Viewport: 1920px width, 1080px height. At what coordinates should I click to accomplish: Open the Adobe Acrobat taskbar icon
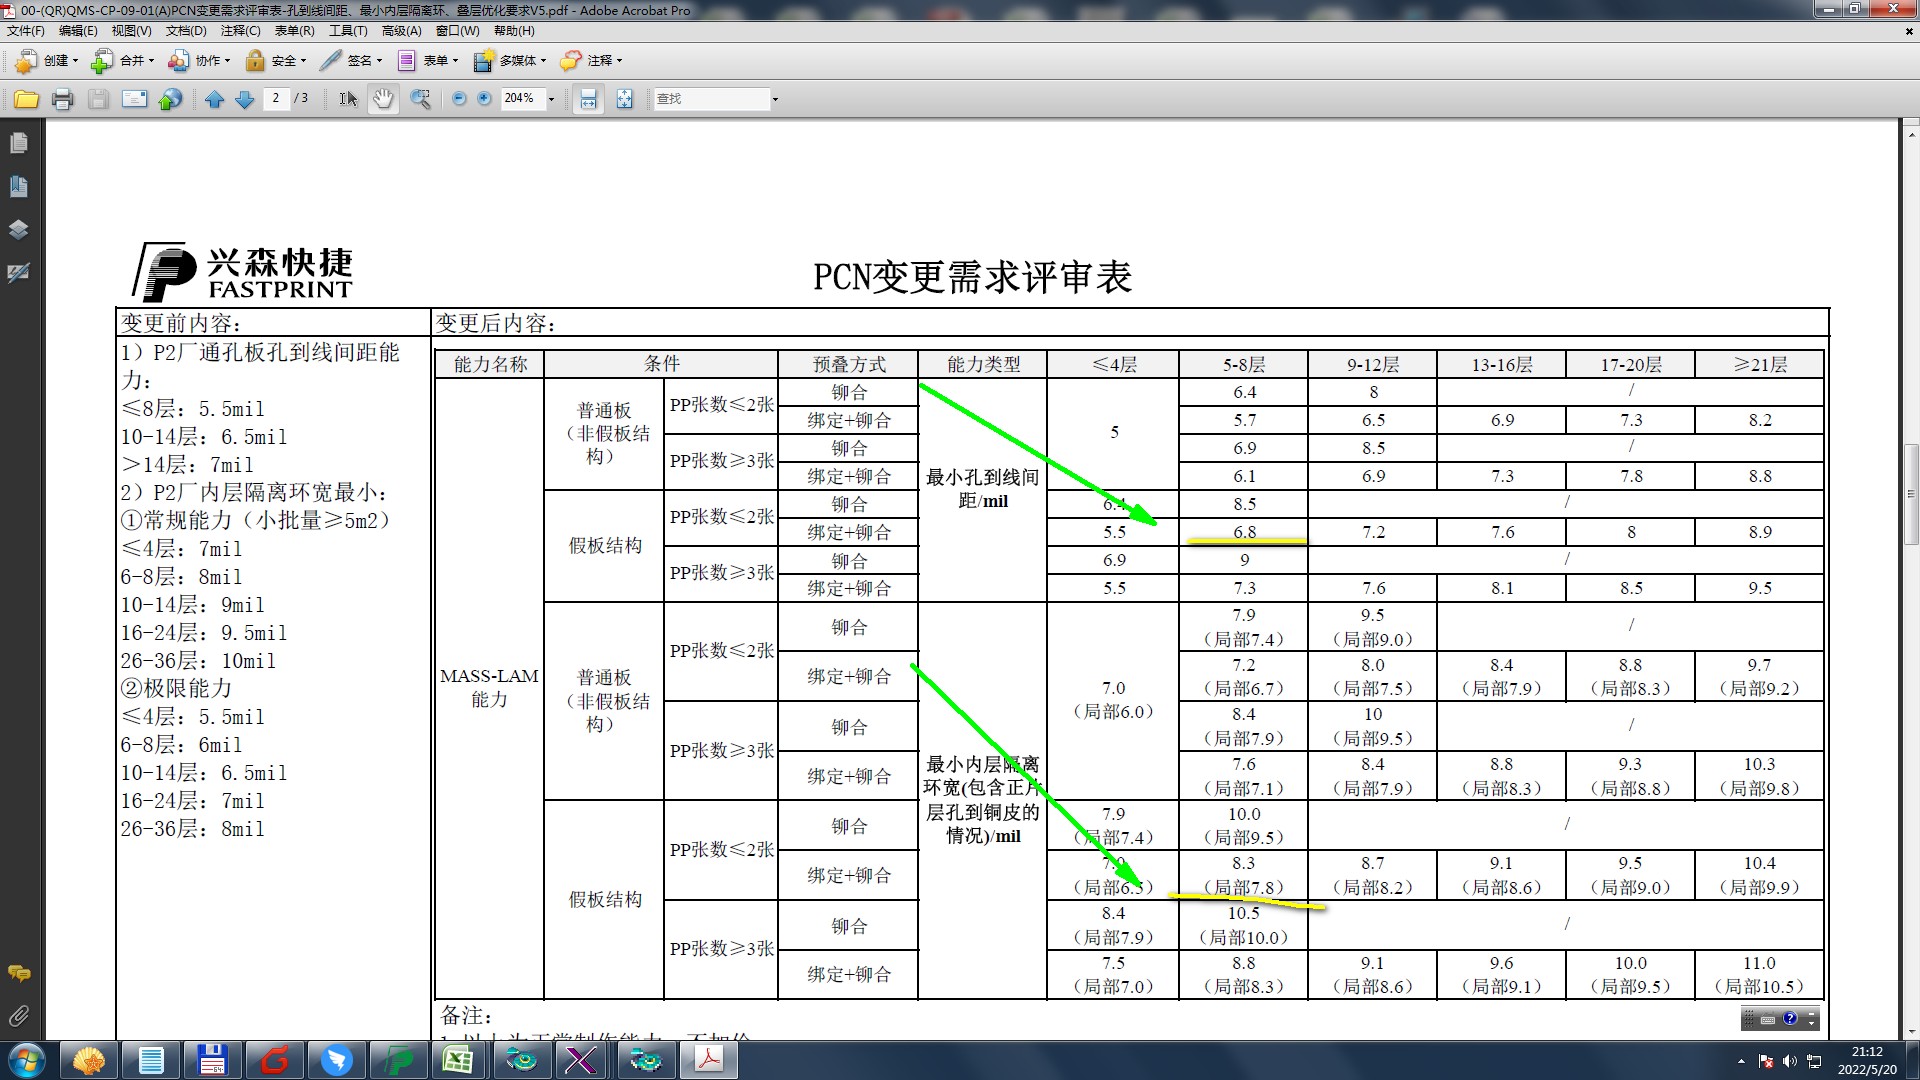pos(709,1060)
